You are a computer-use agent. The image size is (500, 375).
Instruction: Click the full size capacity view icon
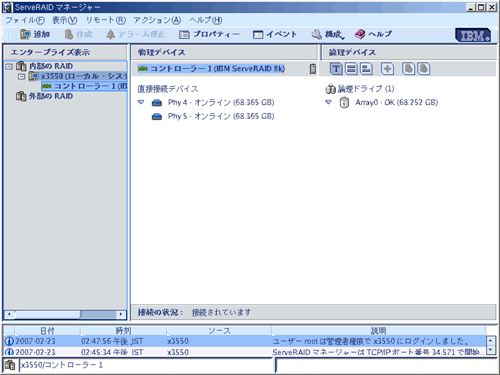point(351,69)
